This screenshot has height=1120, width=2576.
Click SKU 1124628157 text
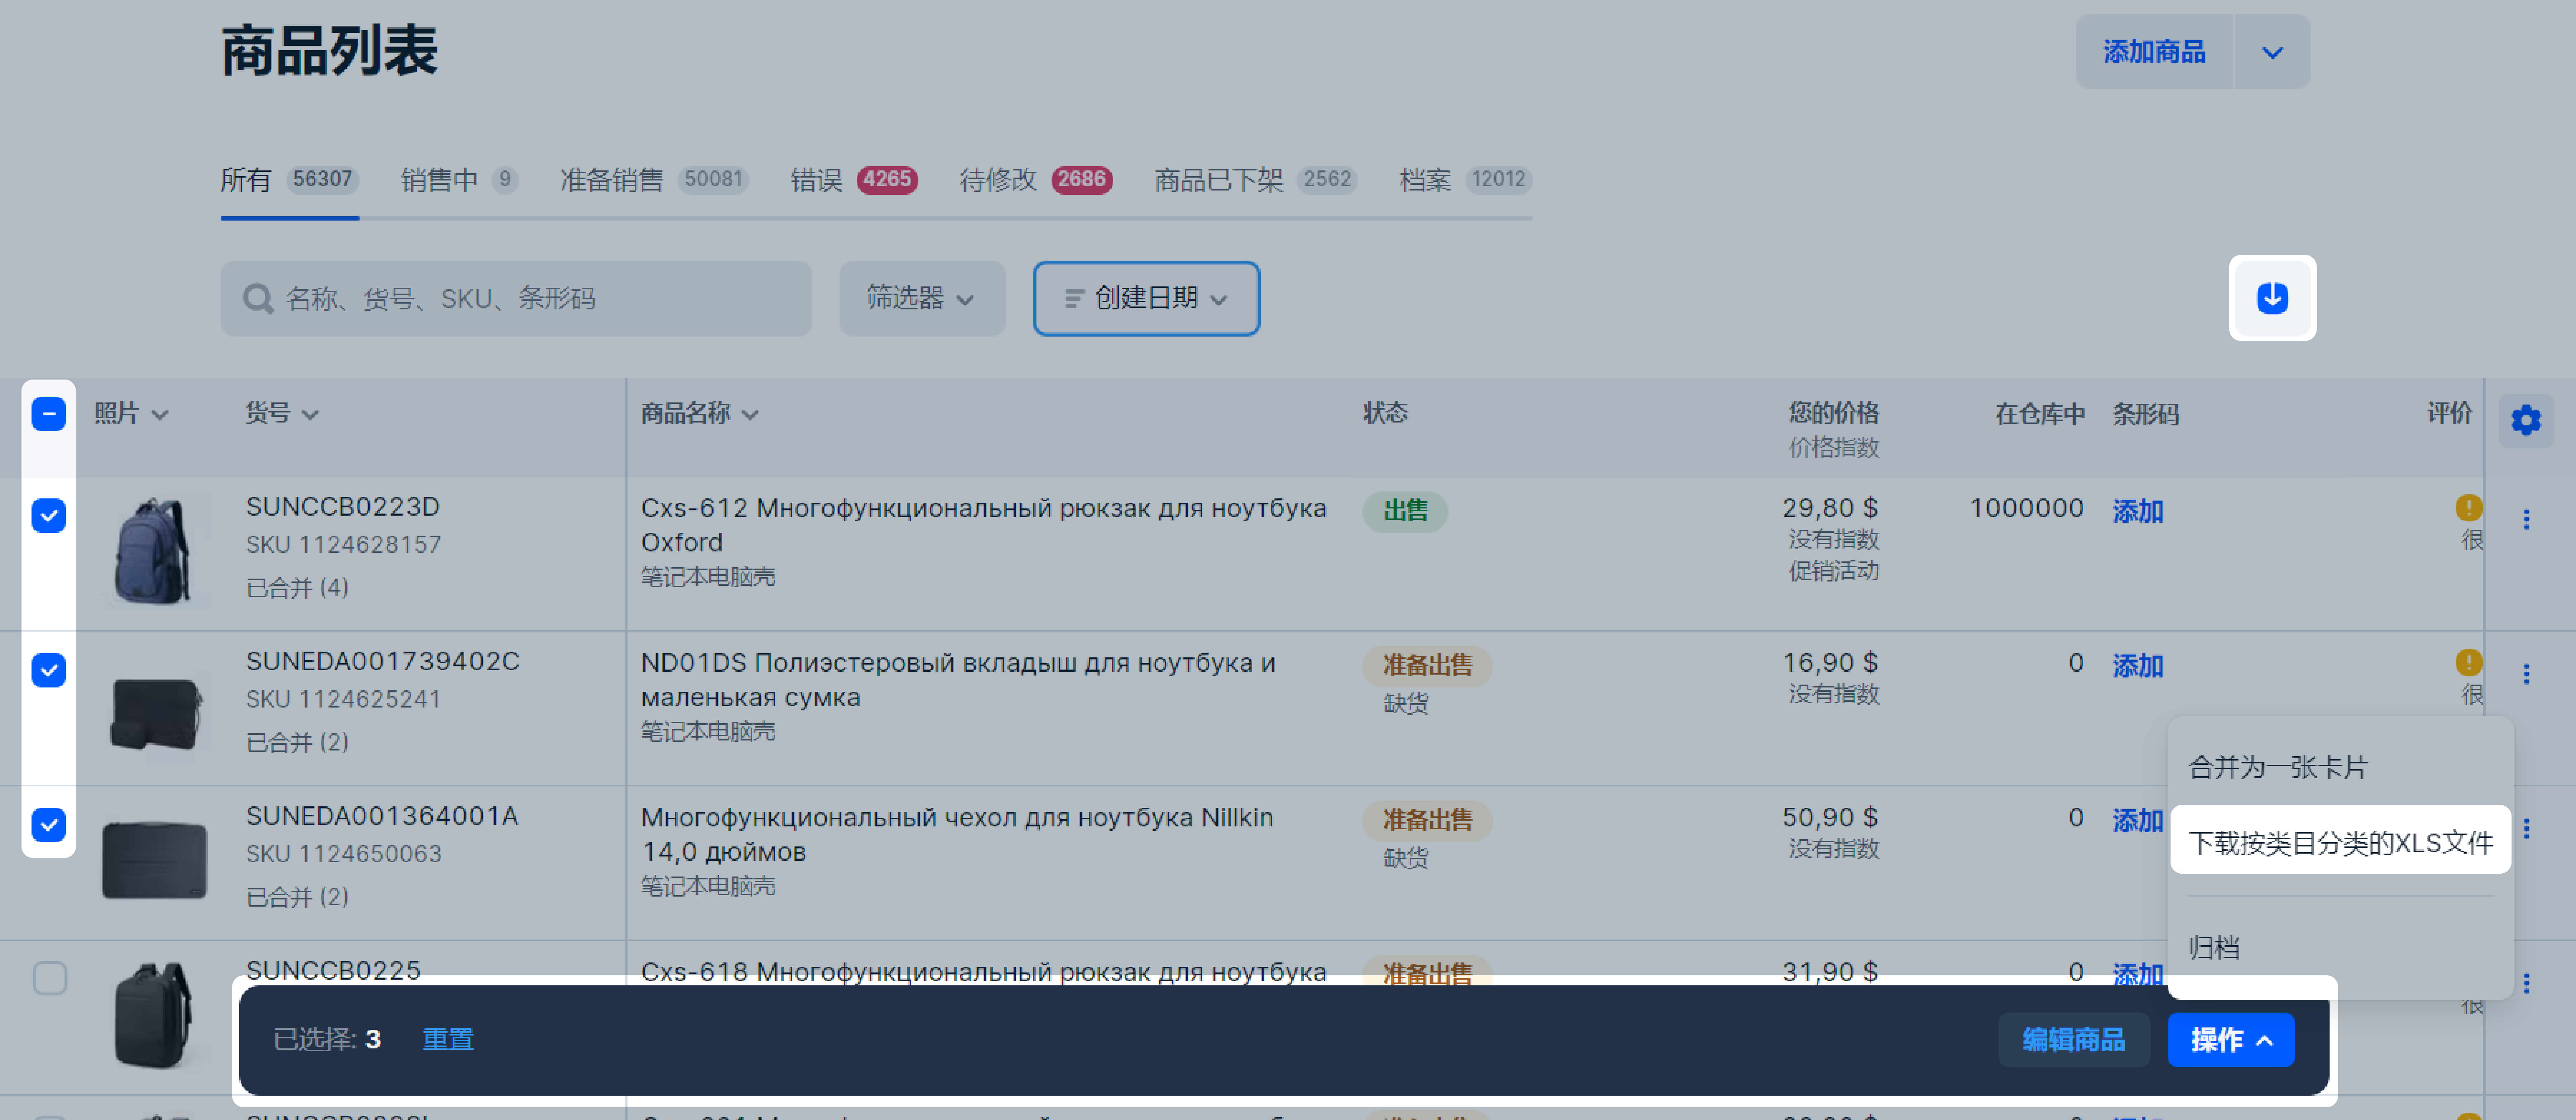[343, 545]
